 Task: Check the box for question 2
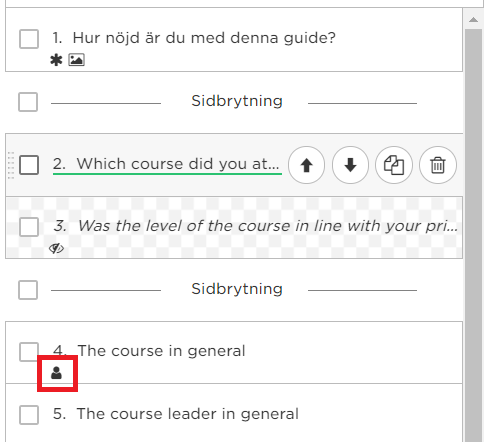point(29,165)
